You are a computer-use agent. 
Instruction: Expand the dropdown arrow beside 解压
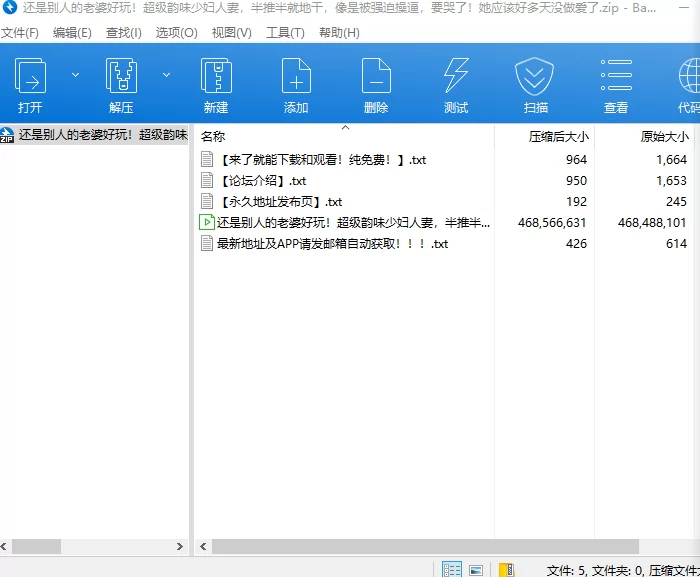[x=166, y=75]
